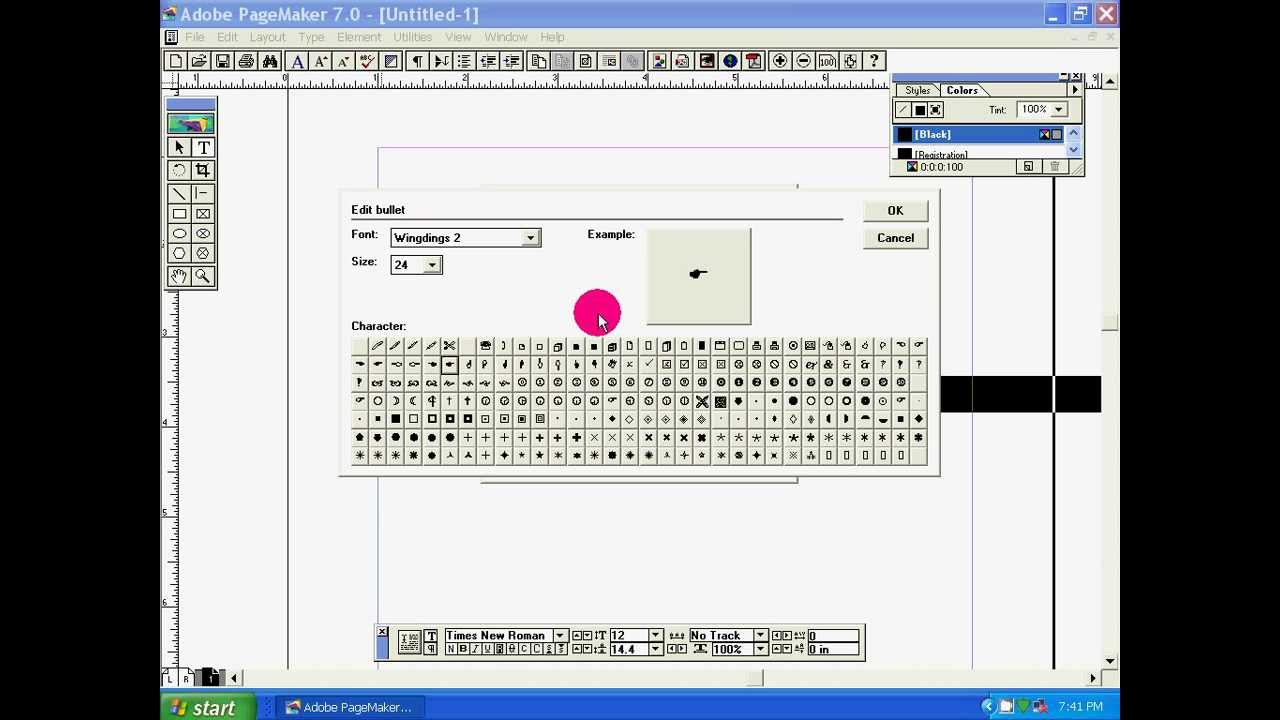Open the Colors palette flyout arrow

tap(1075, 90)
